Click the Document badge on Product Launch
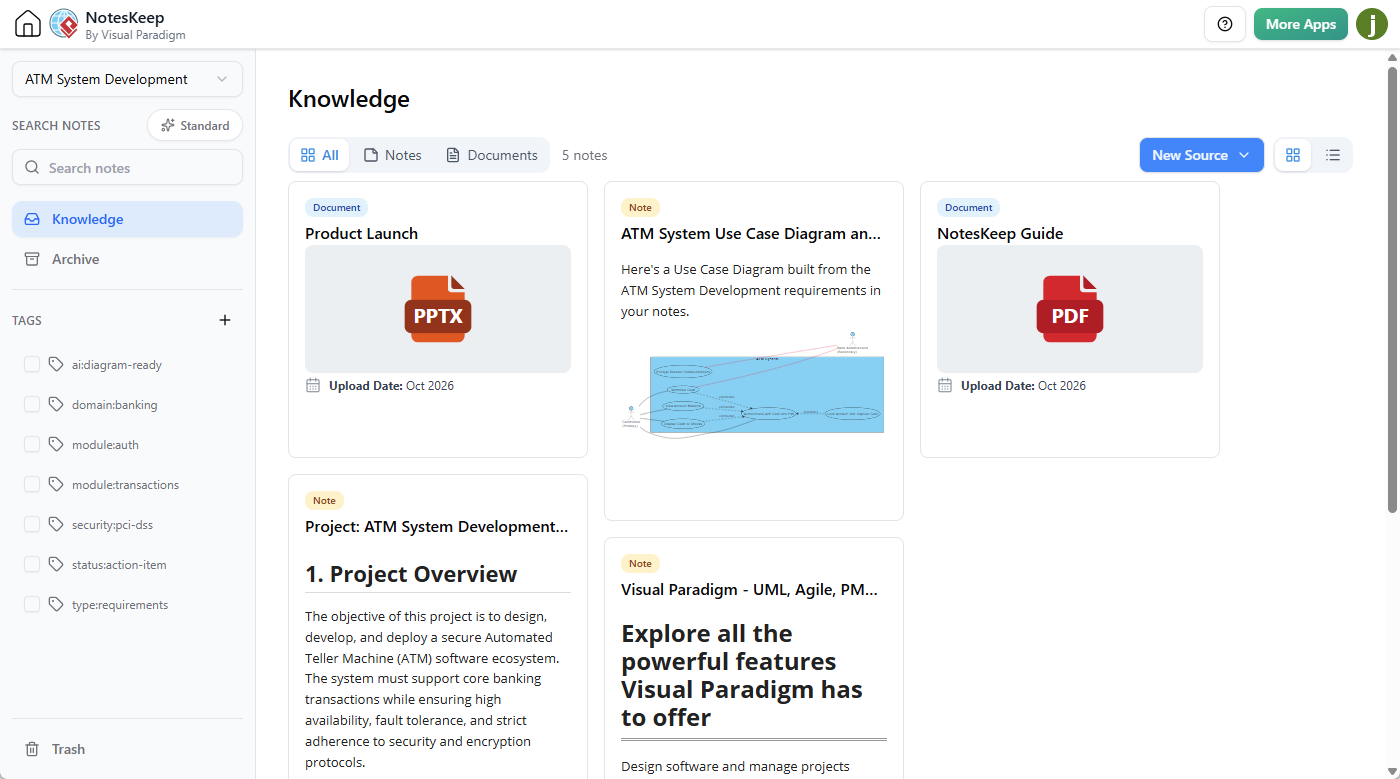 (336, 208)
